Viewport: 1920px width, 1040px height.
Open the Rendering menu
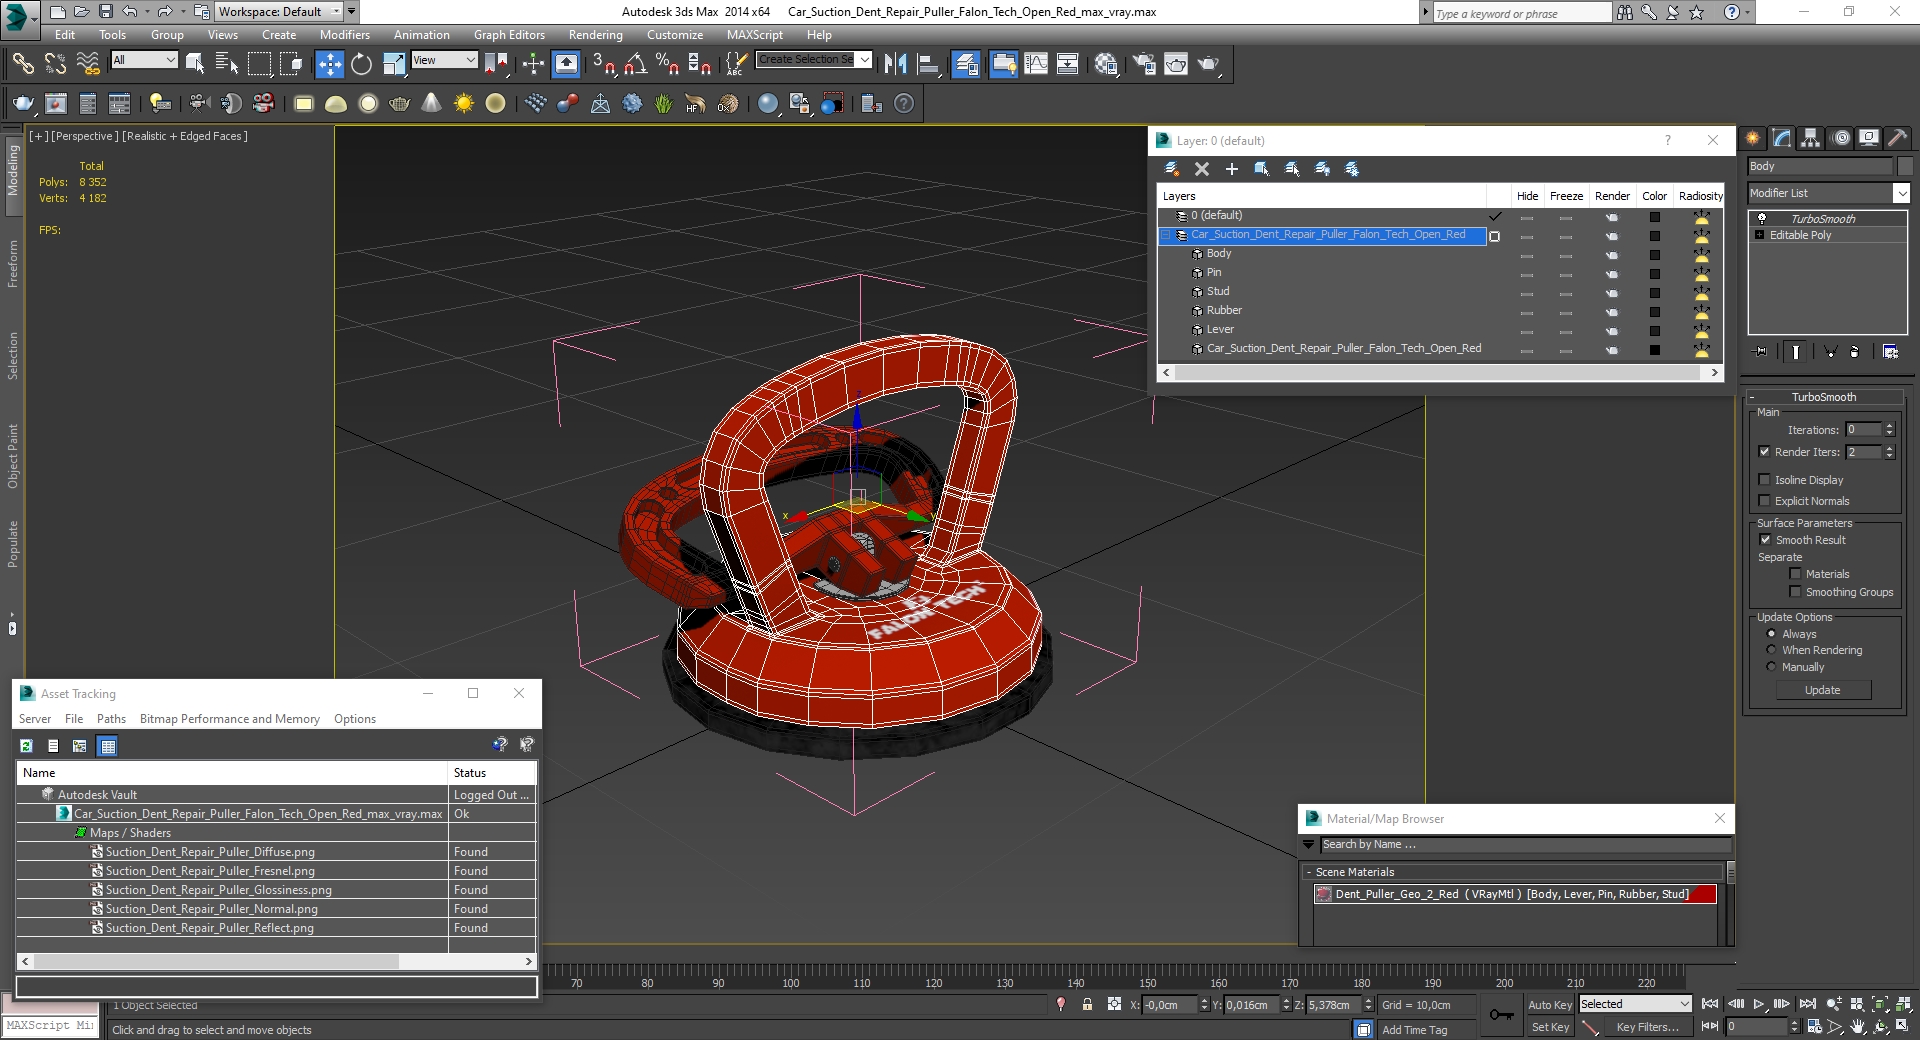[x=595, y=34]
